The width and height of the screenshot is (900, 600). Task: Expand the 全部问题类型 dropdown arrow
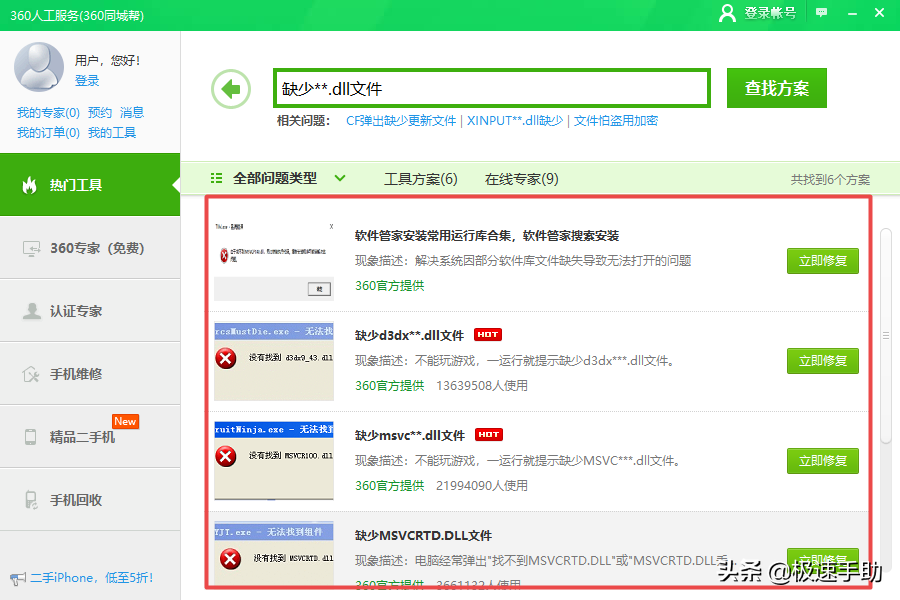click(x=340, y=179)
